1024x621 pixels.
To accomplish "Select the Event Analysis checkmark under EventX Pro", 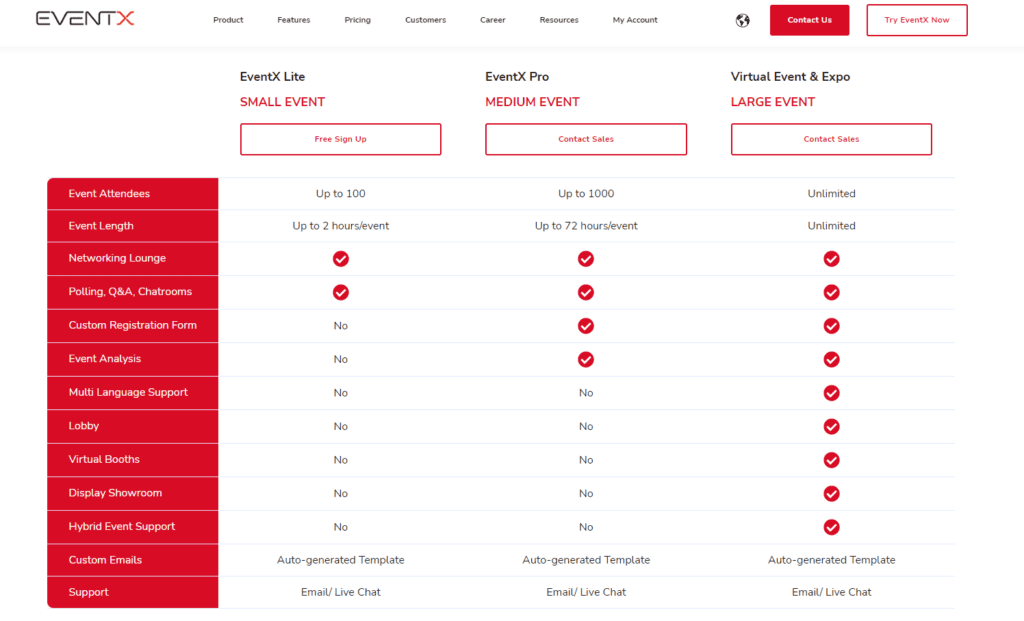I will tap(586, 359).
